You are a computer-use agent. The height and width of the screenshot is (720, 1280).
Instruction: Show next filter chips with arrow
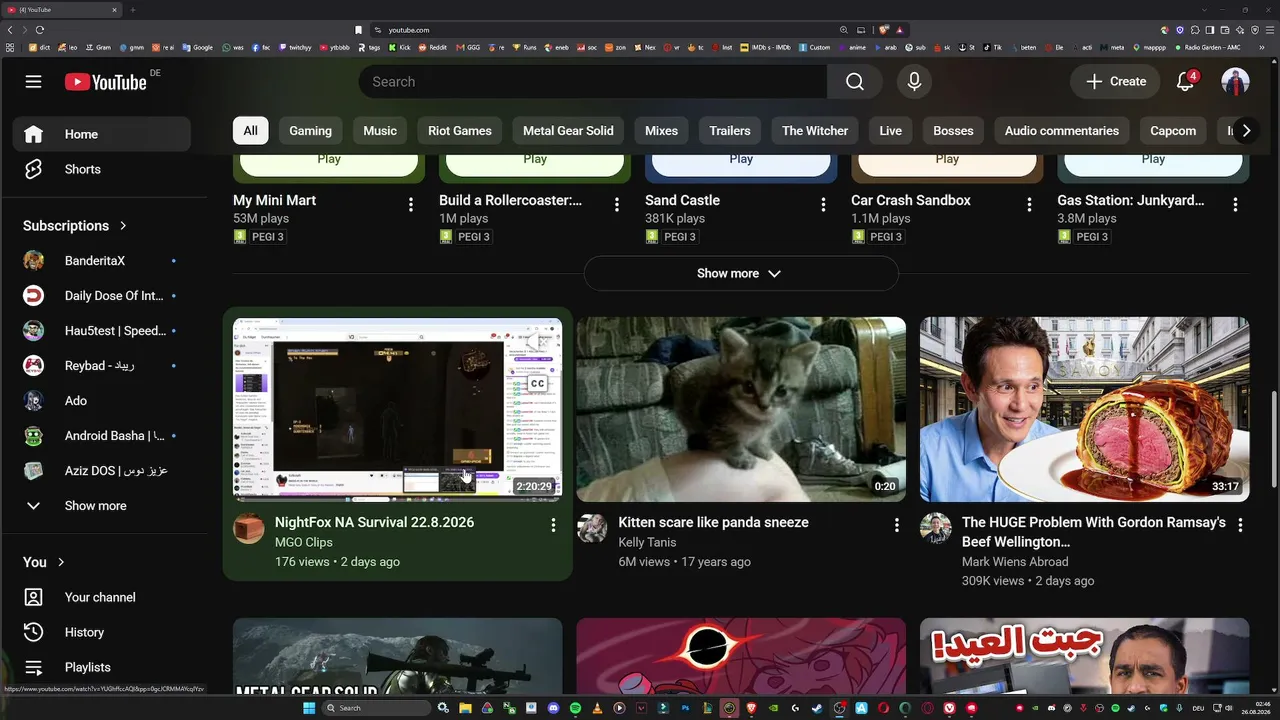pos(1246,131)
